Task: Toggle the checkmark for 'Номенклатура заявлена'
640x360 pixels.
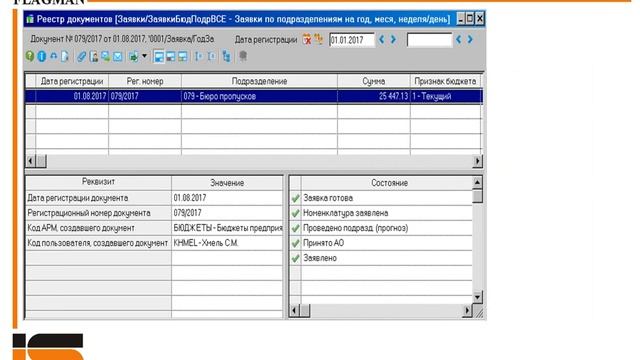Action: click(x=296, y=213)
